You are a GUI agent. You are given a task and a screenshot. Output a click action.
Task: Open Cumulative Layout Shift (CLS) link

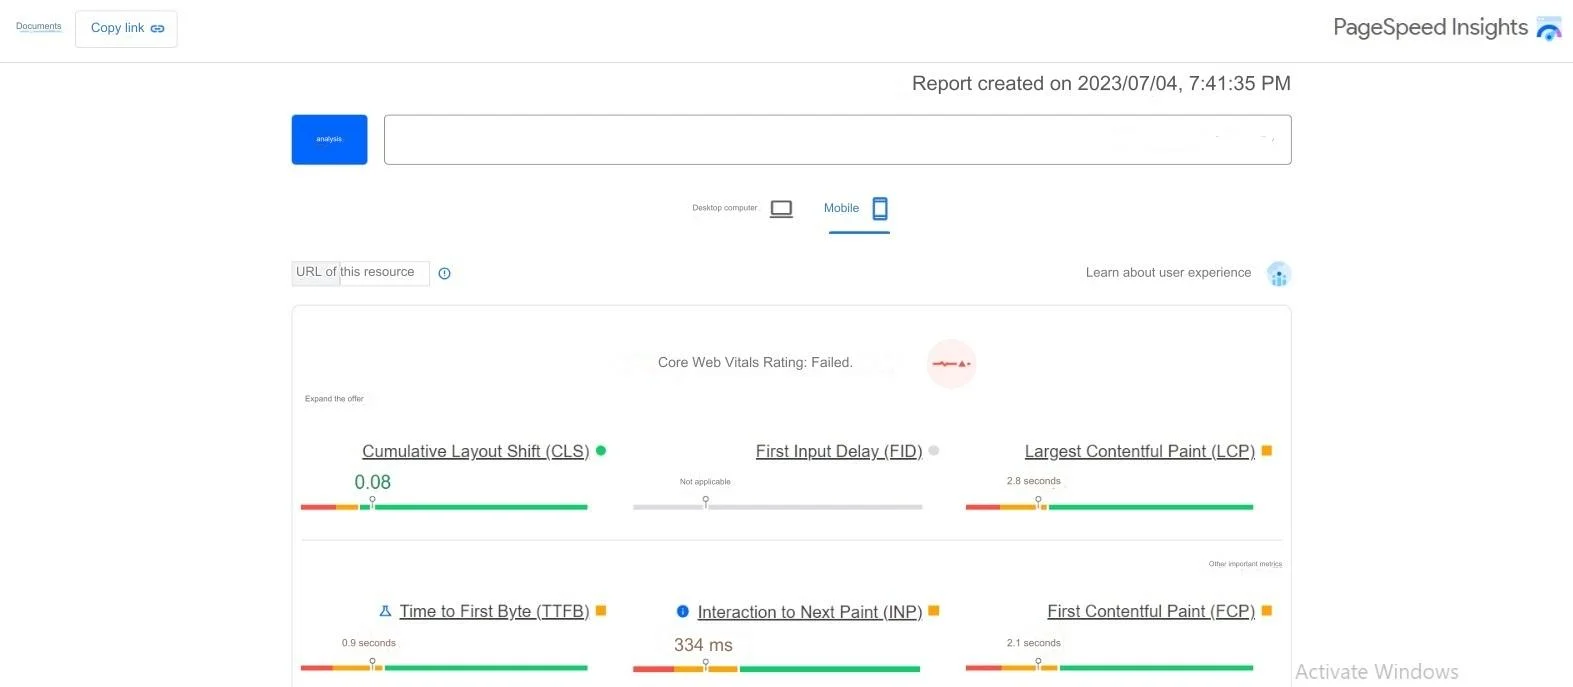pyautogui.click(x=476, y=451)
